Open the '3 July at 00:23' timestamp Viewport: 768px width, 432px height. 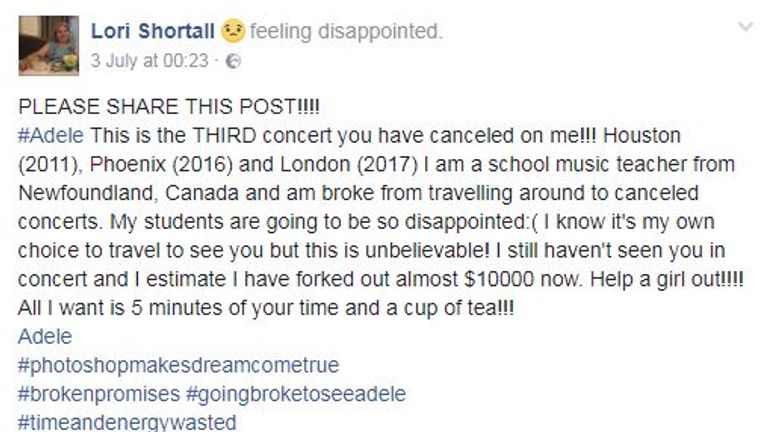click(149, 61)
